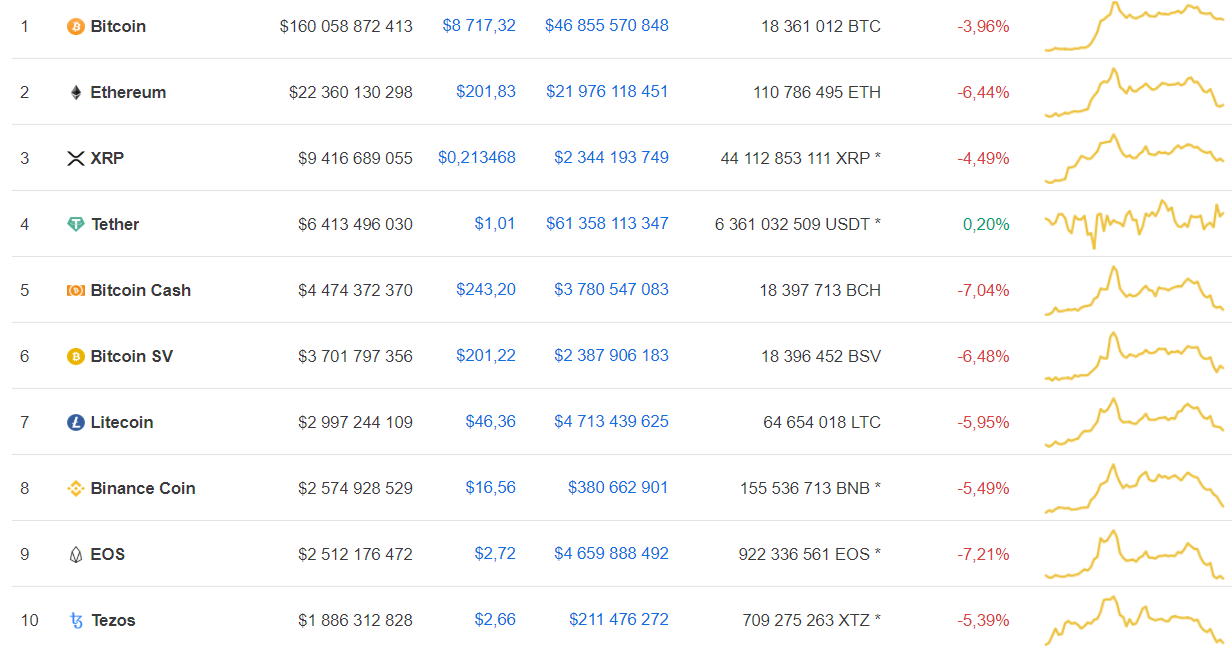This screenshot has width=1232, height=652.
Task: Open the Tezos price graph thumbnail
Action: [x=1133, y=620]
